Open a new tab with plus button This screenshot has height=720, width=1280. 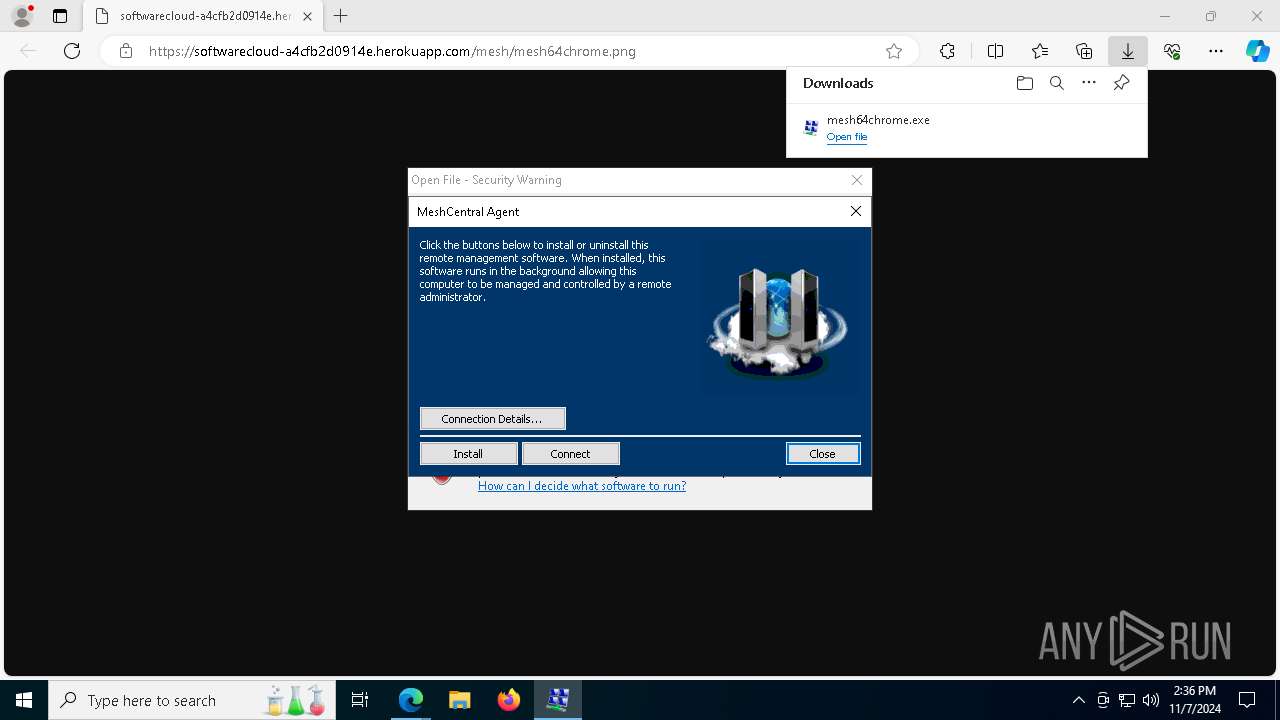(341, 16)
